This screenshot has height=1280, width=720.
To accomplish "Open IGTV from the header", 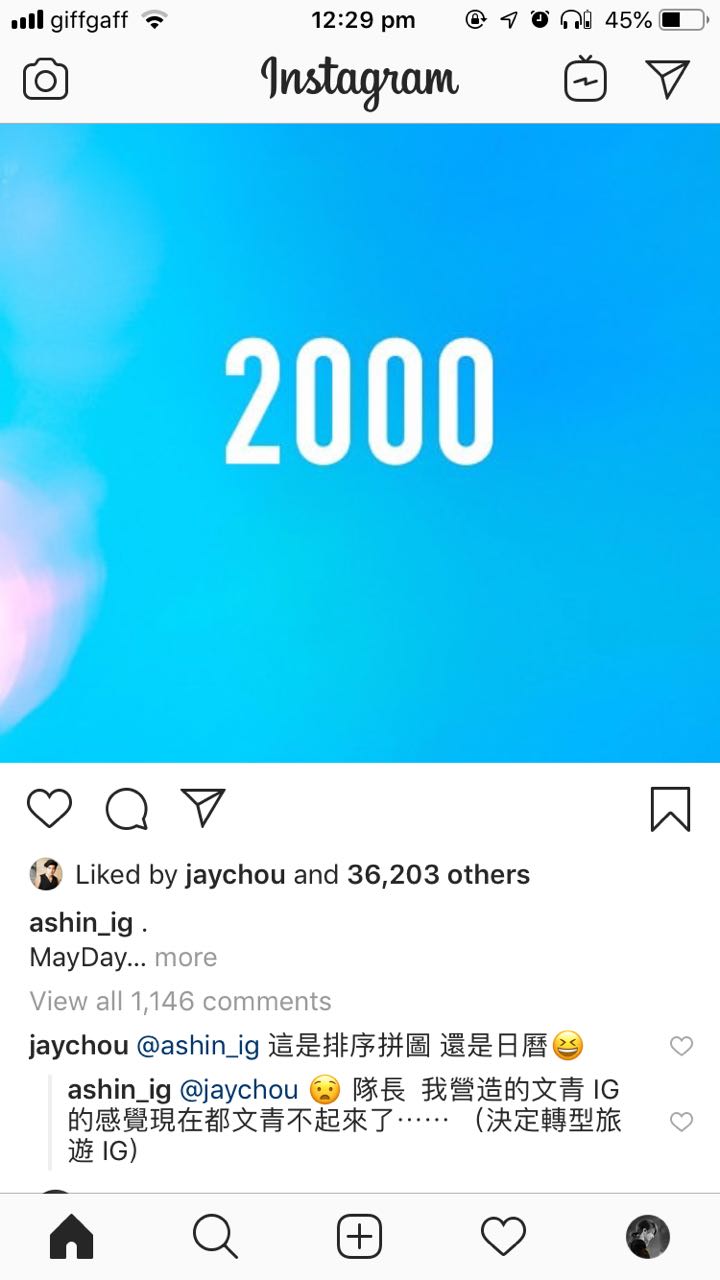I will [x=585, y=80].
